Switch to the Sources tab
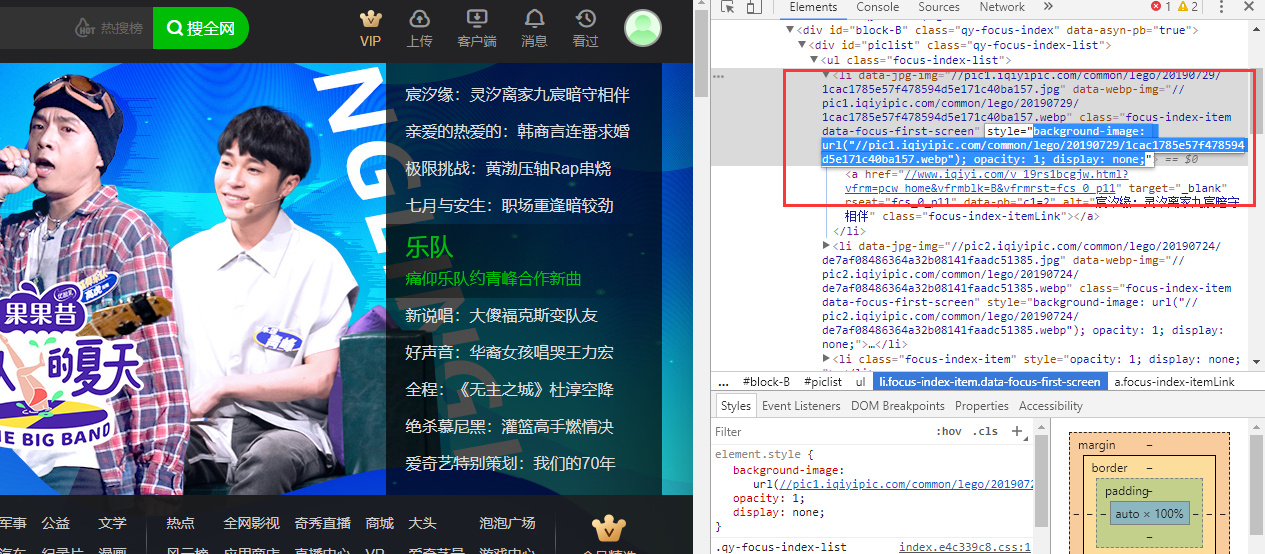Image resolution: width=1265 pixels, height=554 pixels. pyautogui.click(x=939, y=7)
